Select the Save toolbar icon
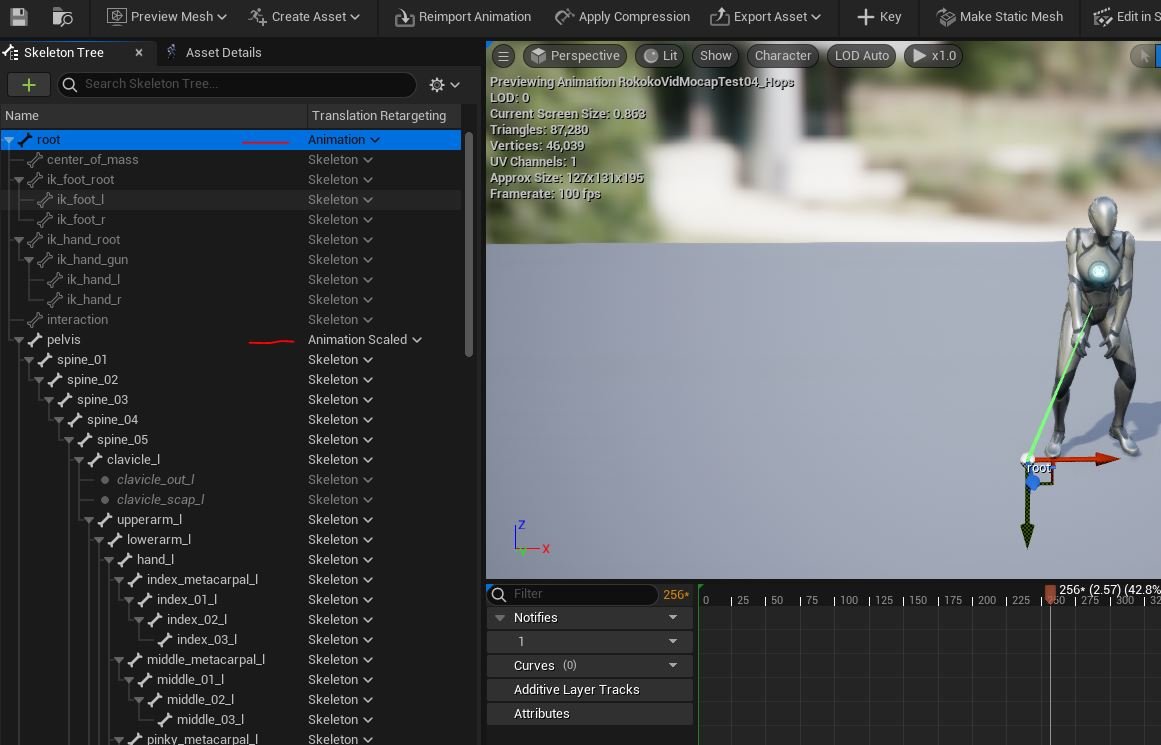This screenshot has width=1161, height=745. click(17, 17)
